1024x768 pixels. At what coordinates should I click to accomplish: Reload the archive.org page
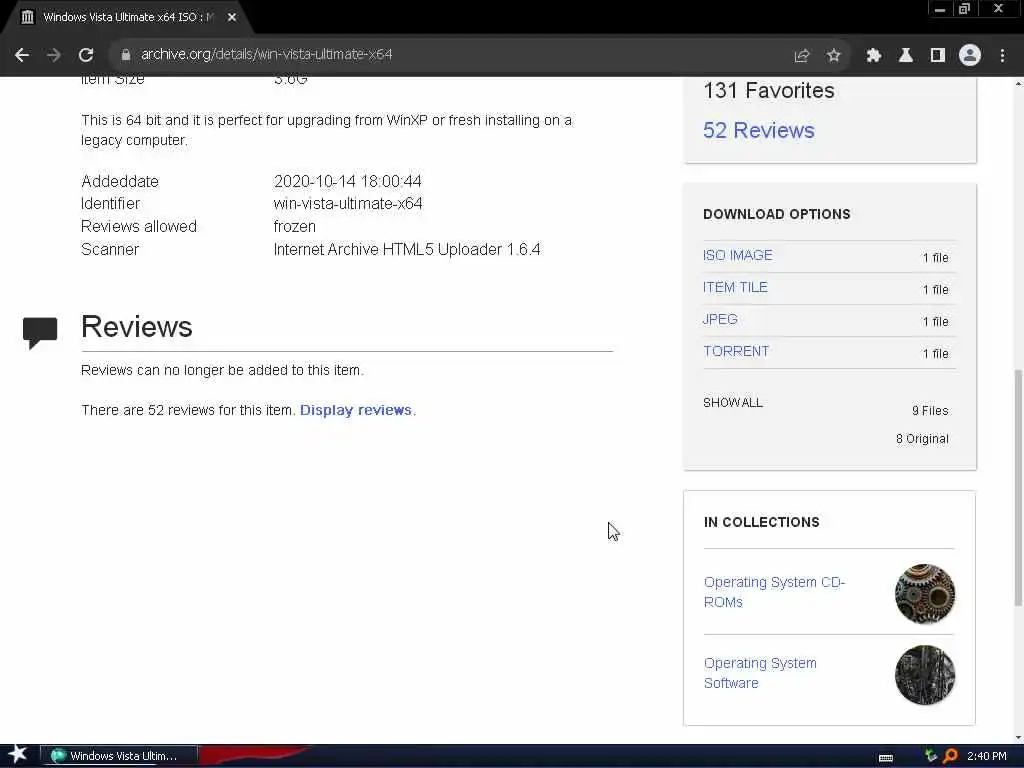pyautogui.click(x=86, y=56)
